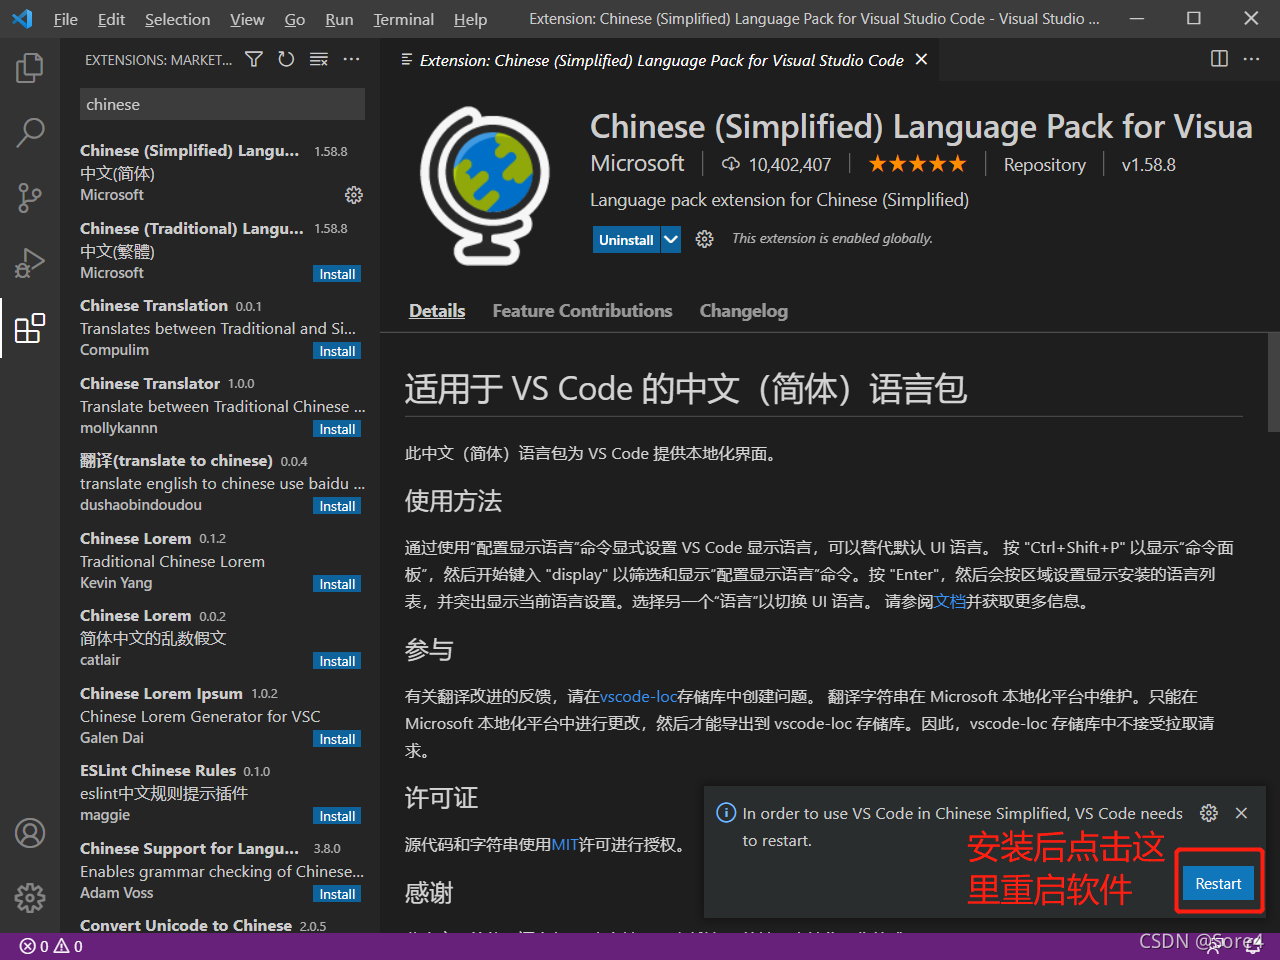
Task: Install Chinese Support for LanguageTool
Action: pos(337,894)
